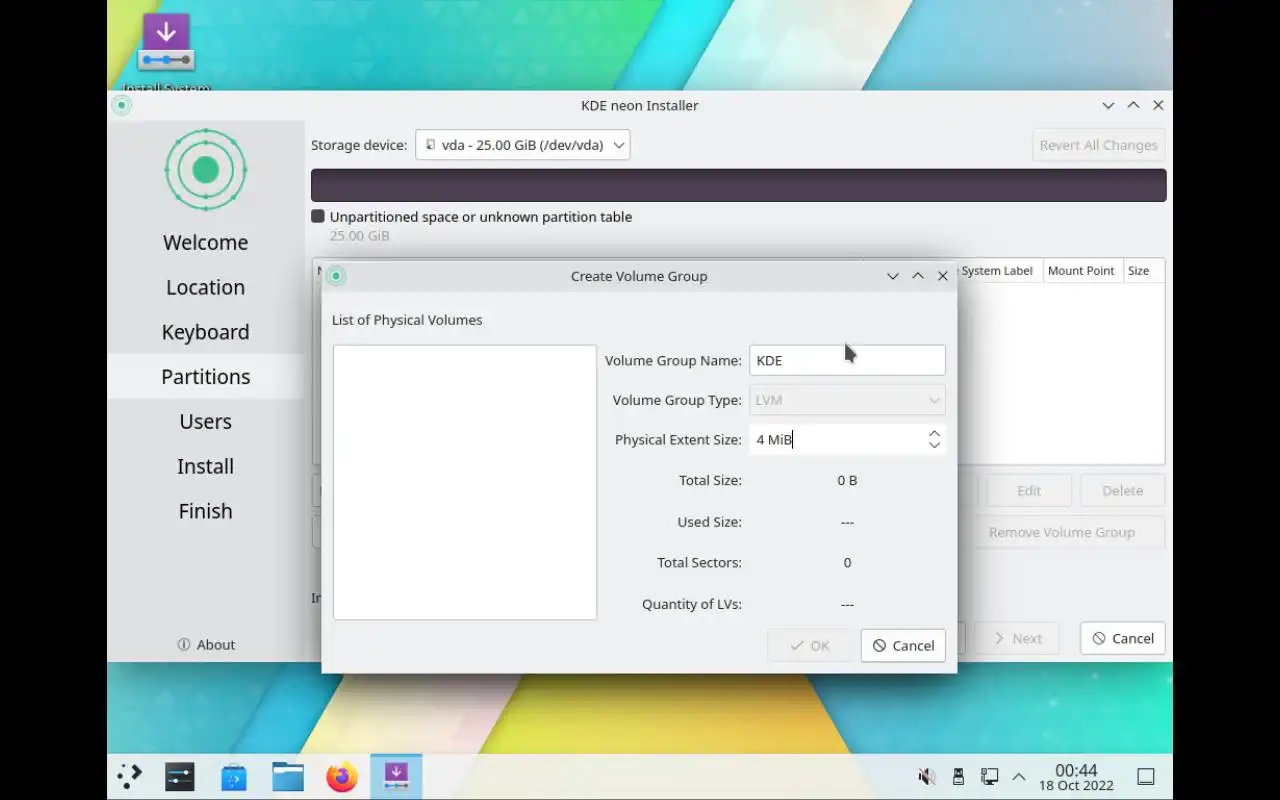Viewport: 1280px width, 800px height.
Task: Select the Partitions step in the sidebar
Action: point(206,377)
